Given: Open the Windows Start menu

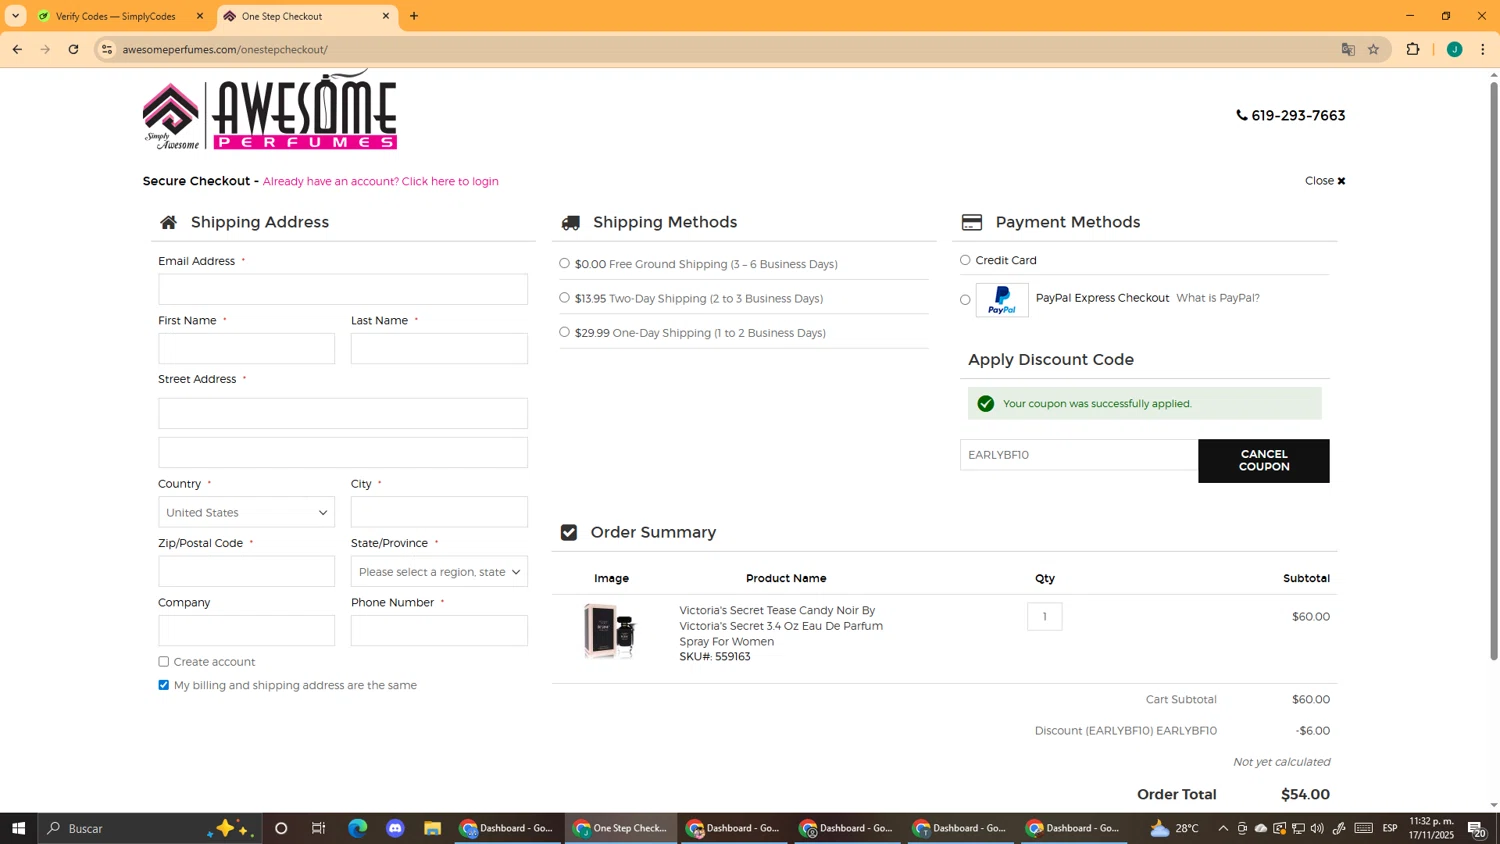Looking at the screenshot, I should 18,828.
